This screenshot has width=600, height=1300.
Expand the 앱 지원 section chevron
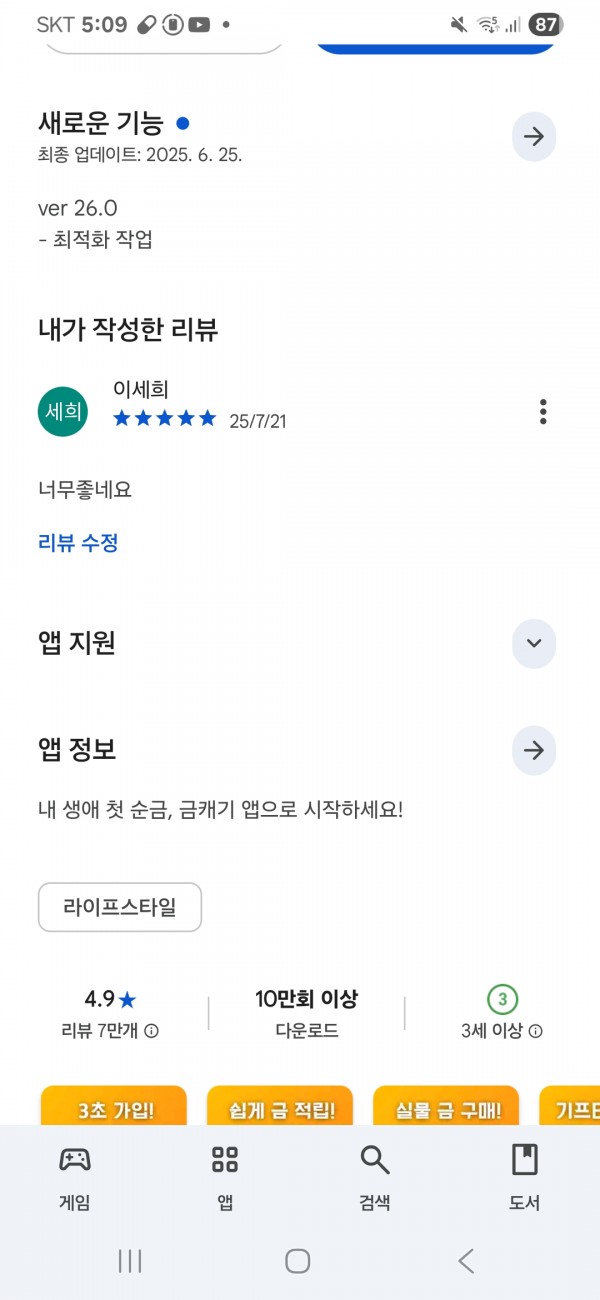534,643
